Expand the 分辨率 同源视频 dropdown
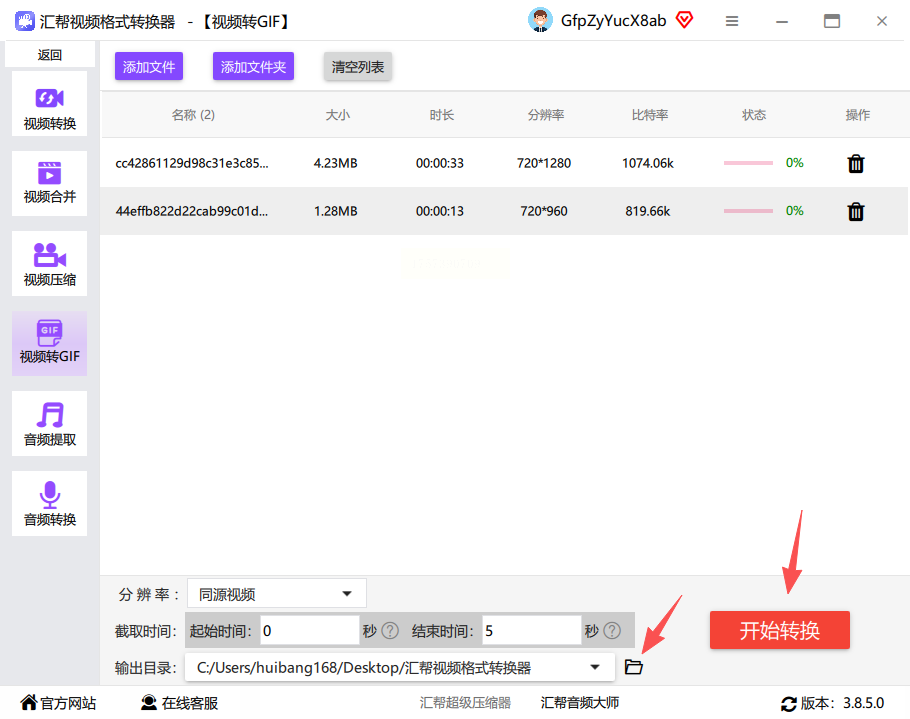Viewport: 910px width, 719px height. [277, 594]
